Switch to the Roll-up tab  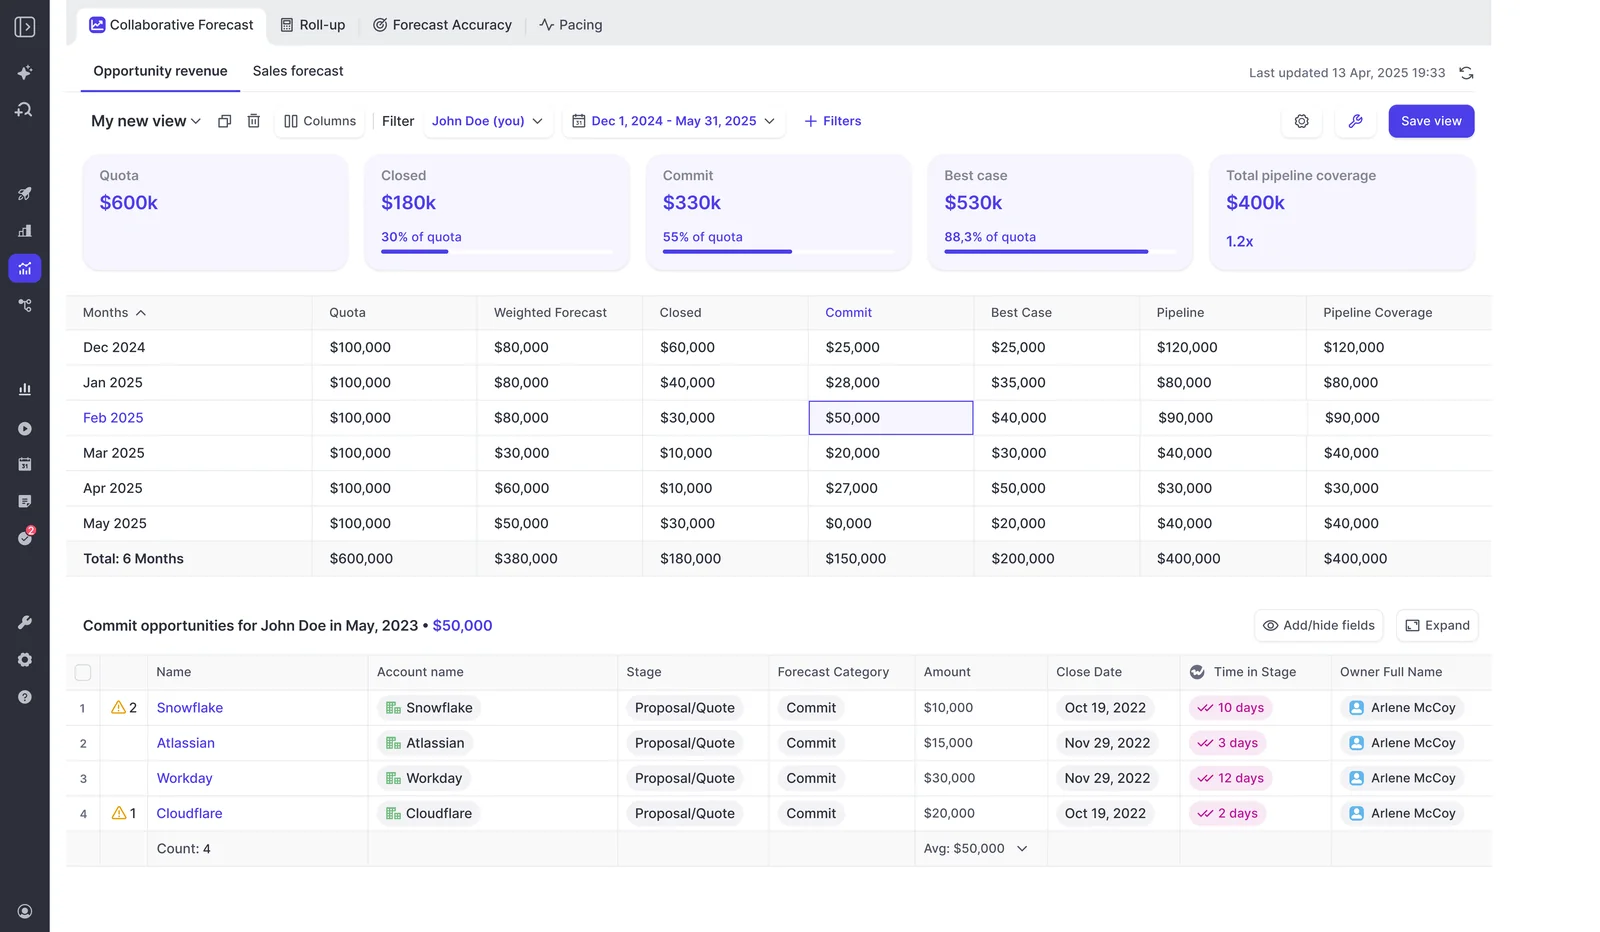[x=313, y=25]
